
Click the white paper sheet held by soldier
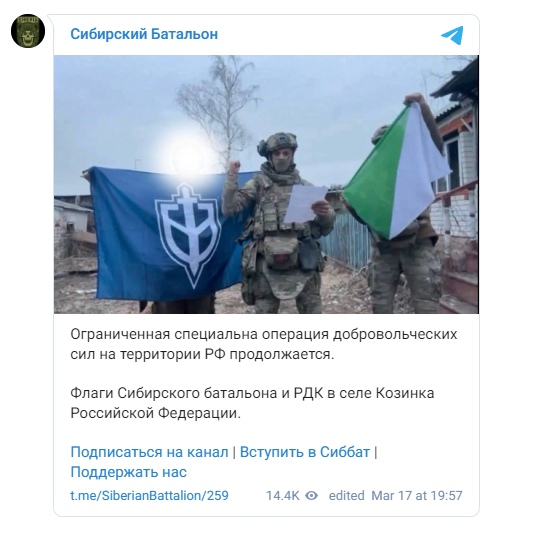306,204
